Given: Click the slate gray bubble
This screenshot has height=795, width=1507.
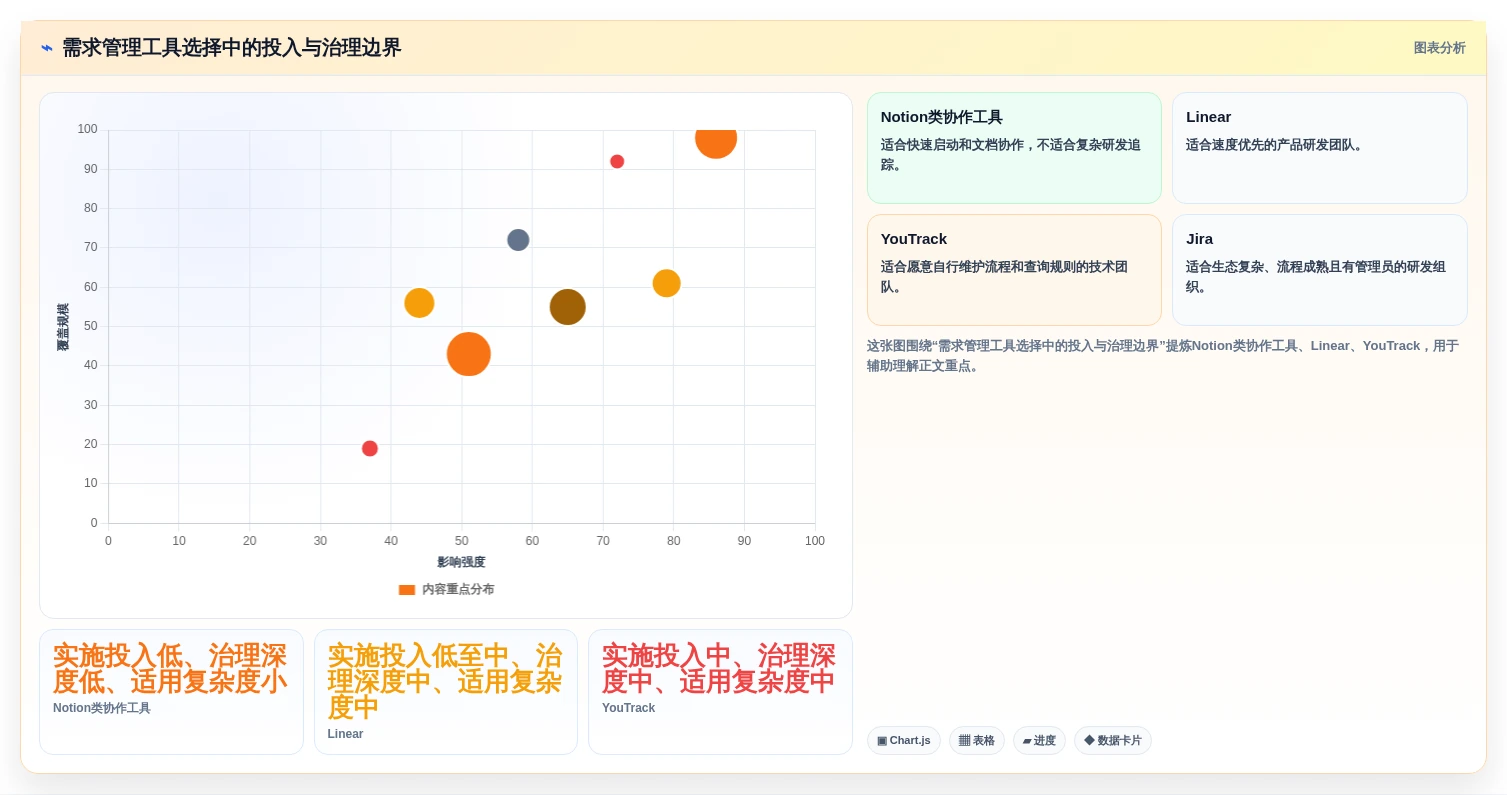Looking at the screenshot, I should tap(518, 240).
